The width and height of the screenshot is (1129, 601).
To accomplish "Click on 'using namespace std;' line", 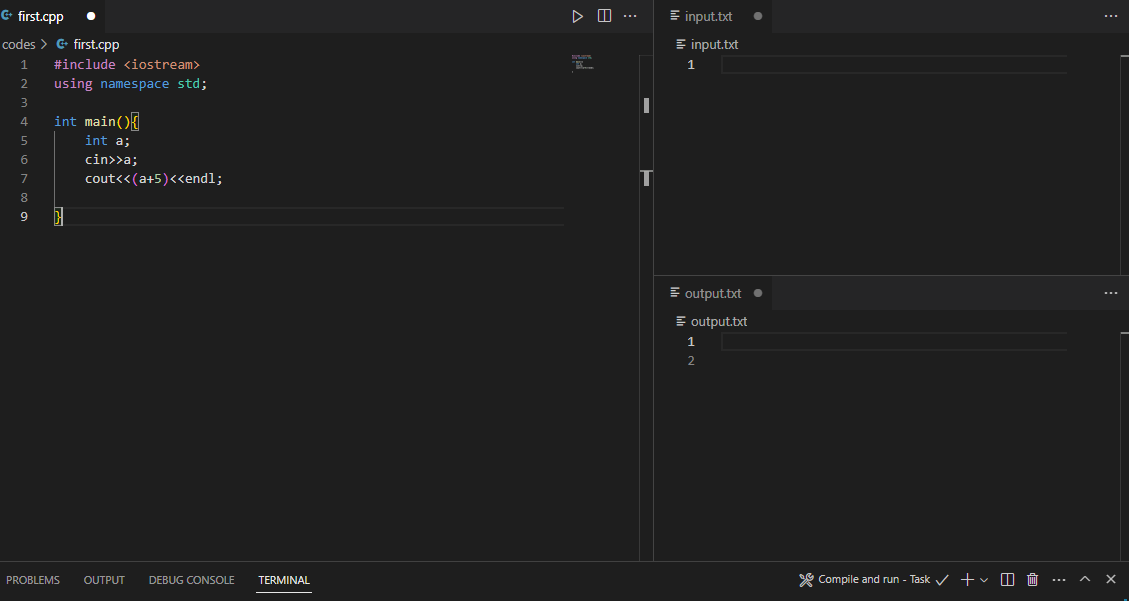I will pyautogui.click(x=130, y=83).
